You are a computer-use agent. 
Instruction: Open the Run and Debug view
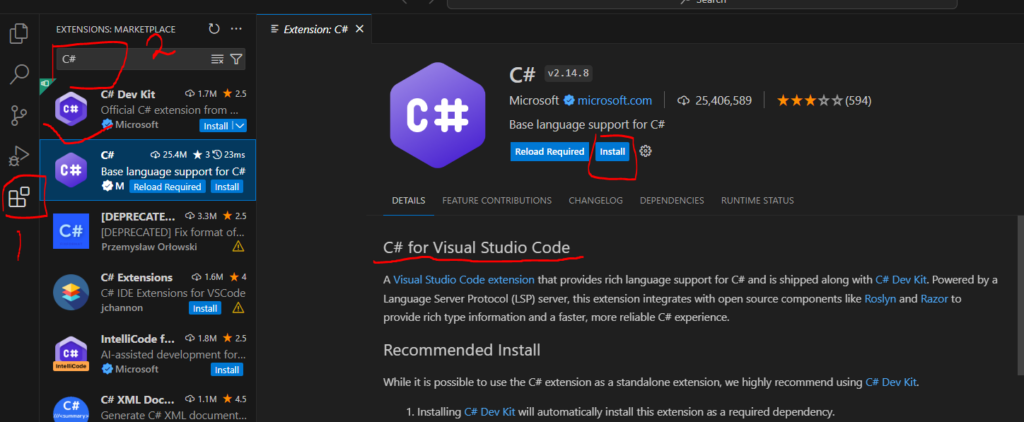[19, 155]
